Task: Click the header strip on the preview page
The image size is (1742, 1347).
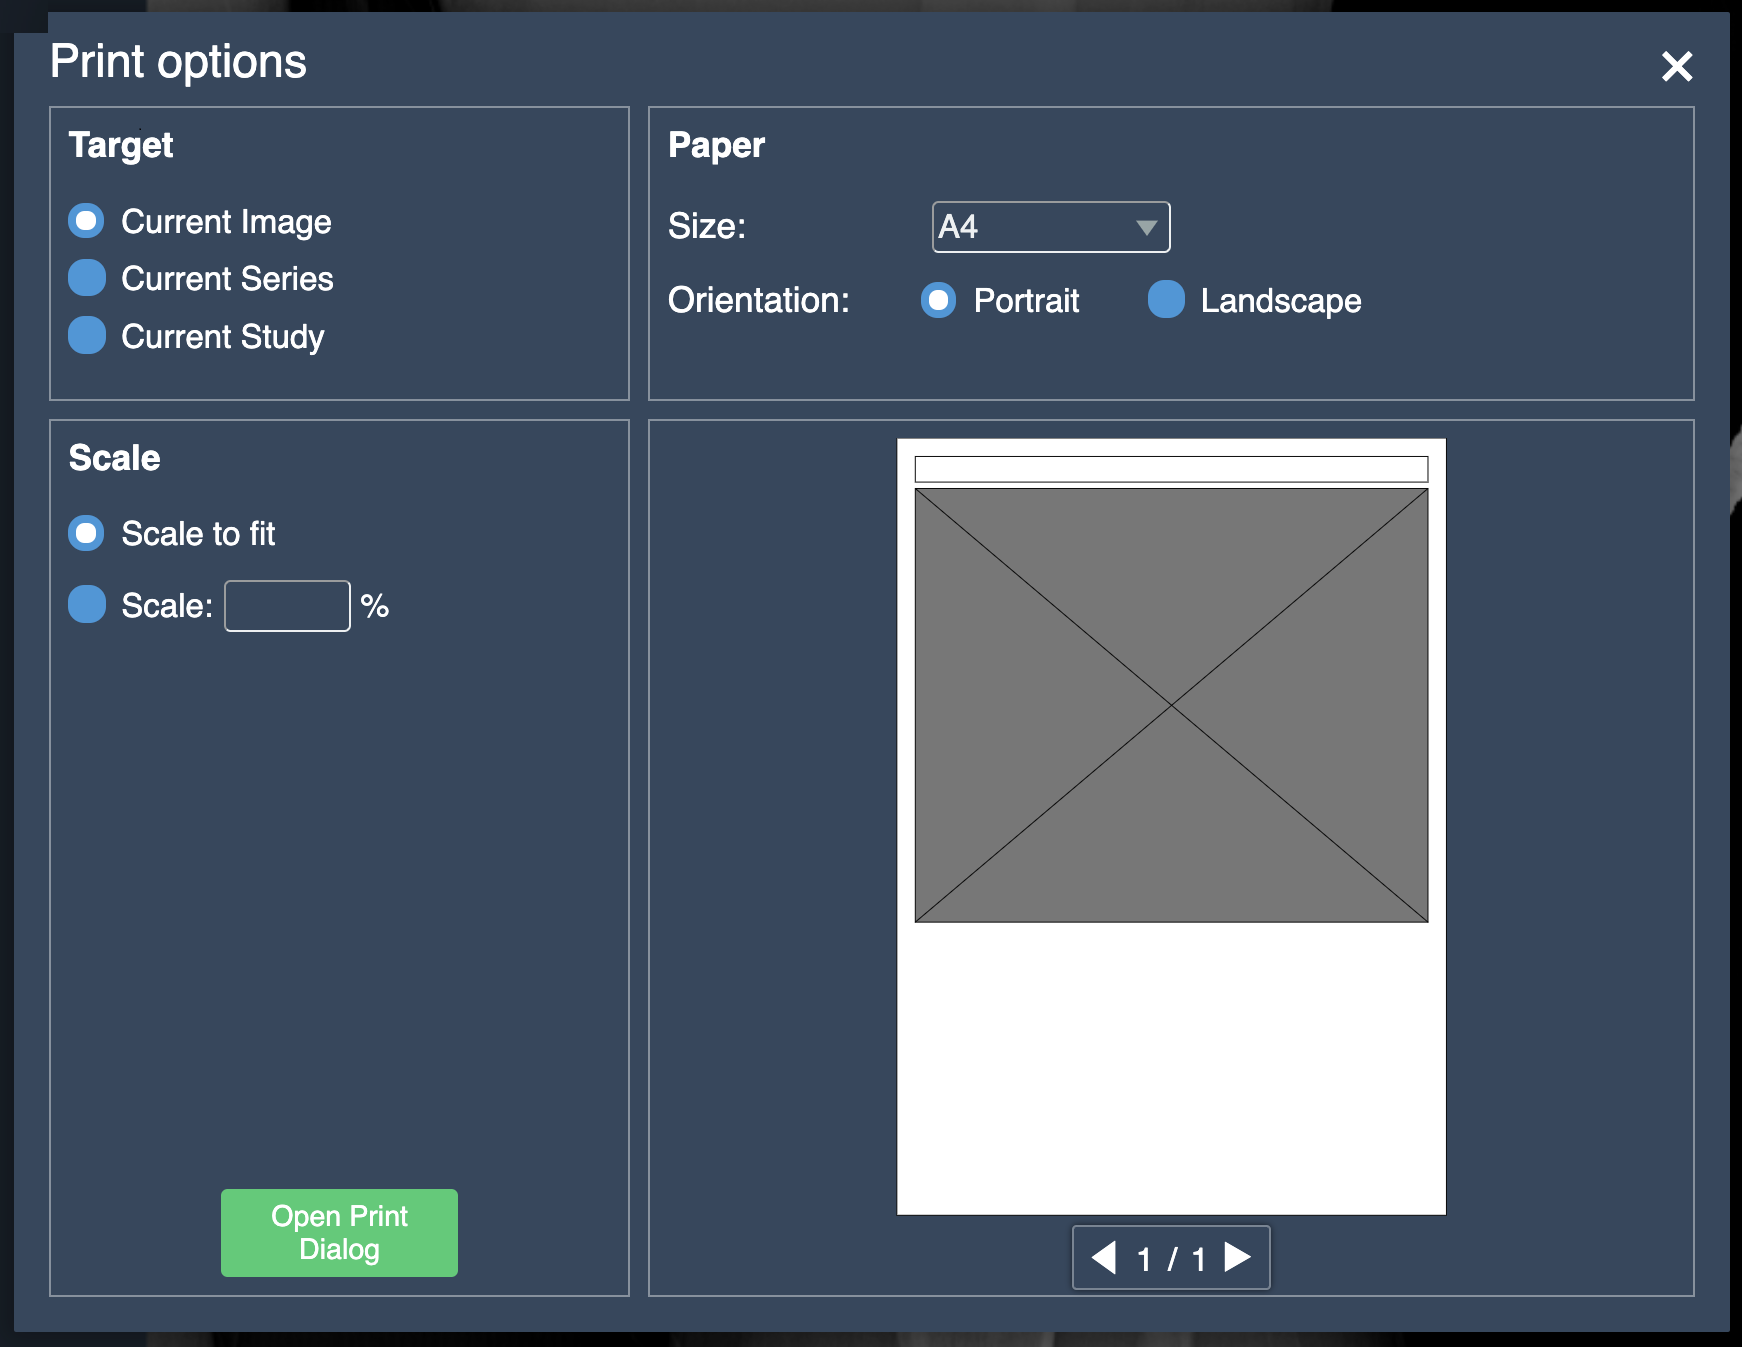Action: pos(1171,469)
